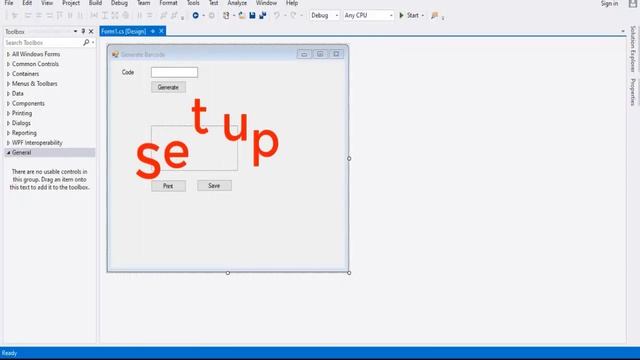Open the View menu
The height and width of the screenshot is (360, 640).
coord(47,3)
